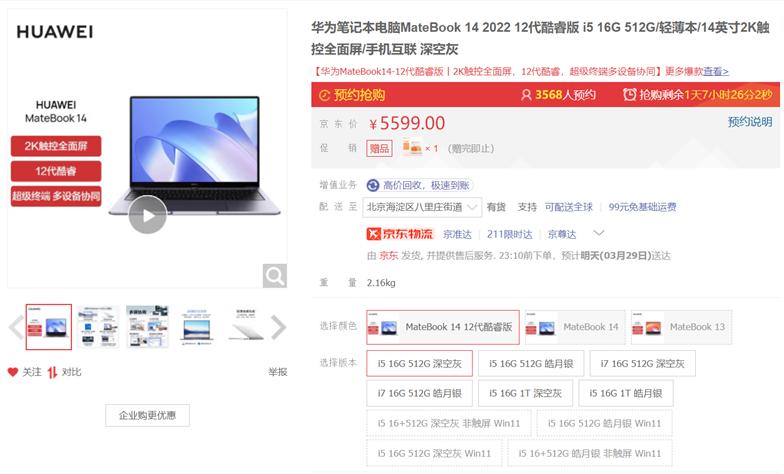Select i5 16G 512G 皓月银 version
Image resolution: width=784 pixels, height=474 pixels.
(530, 364)
